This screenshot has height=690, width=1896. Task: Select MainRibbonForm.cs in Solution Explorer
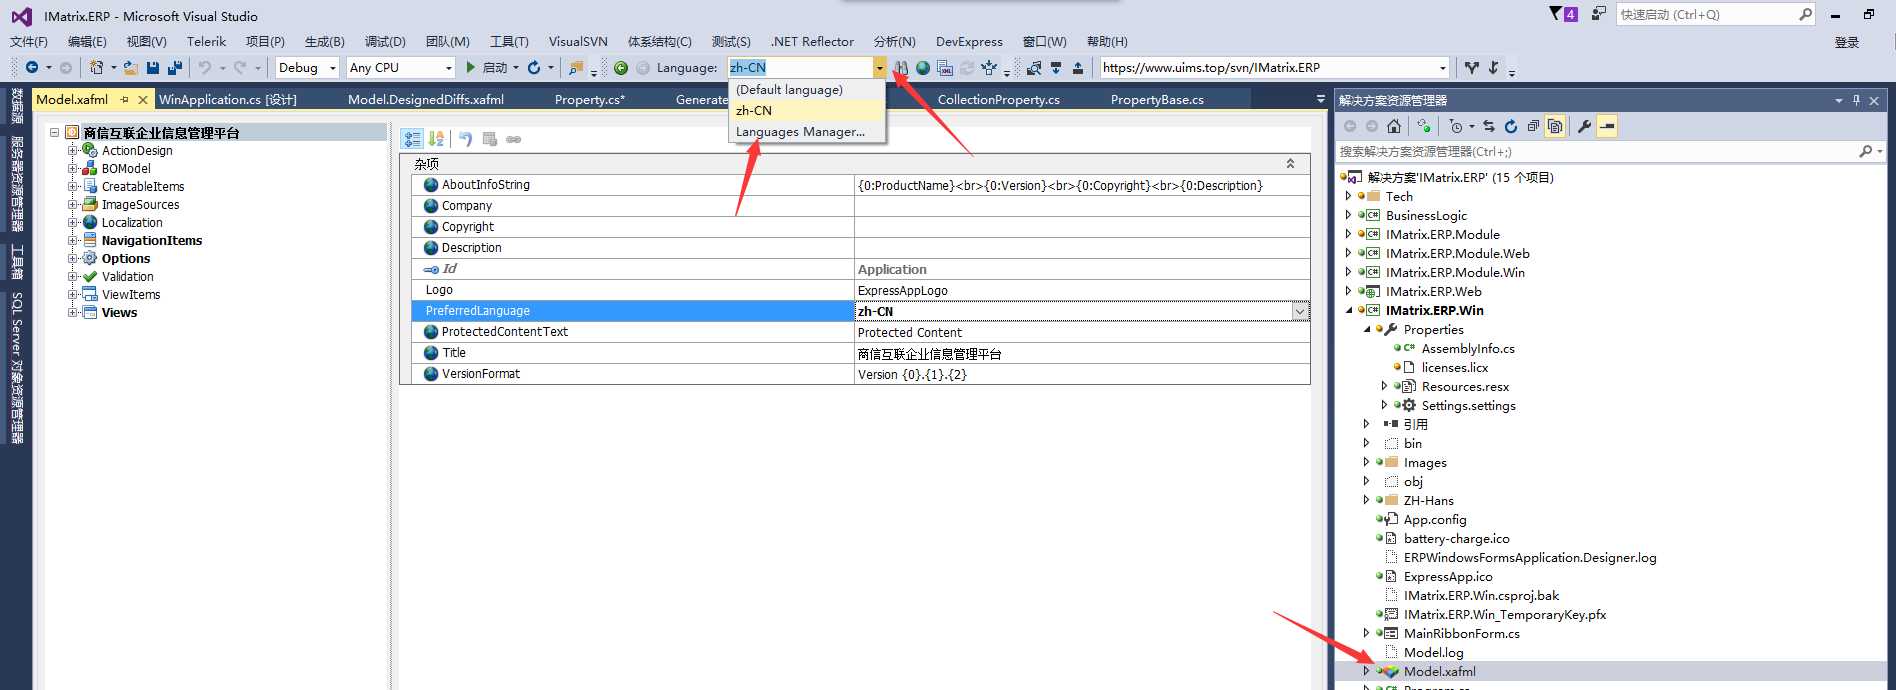tap(1461, 633)
